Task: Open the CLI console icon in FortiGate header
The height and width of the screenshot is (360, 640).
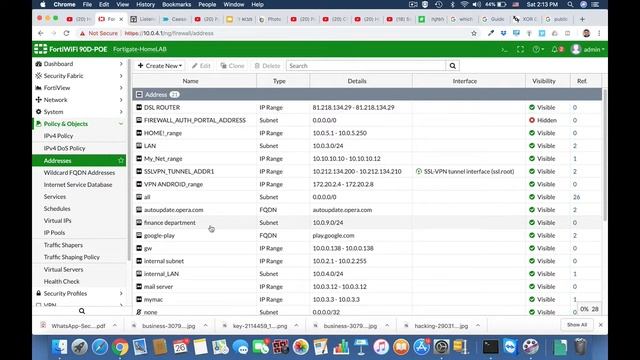Action: point(504,49)
